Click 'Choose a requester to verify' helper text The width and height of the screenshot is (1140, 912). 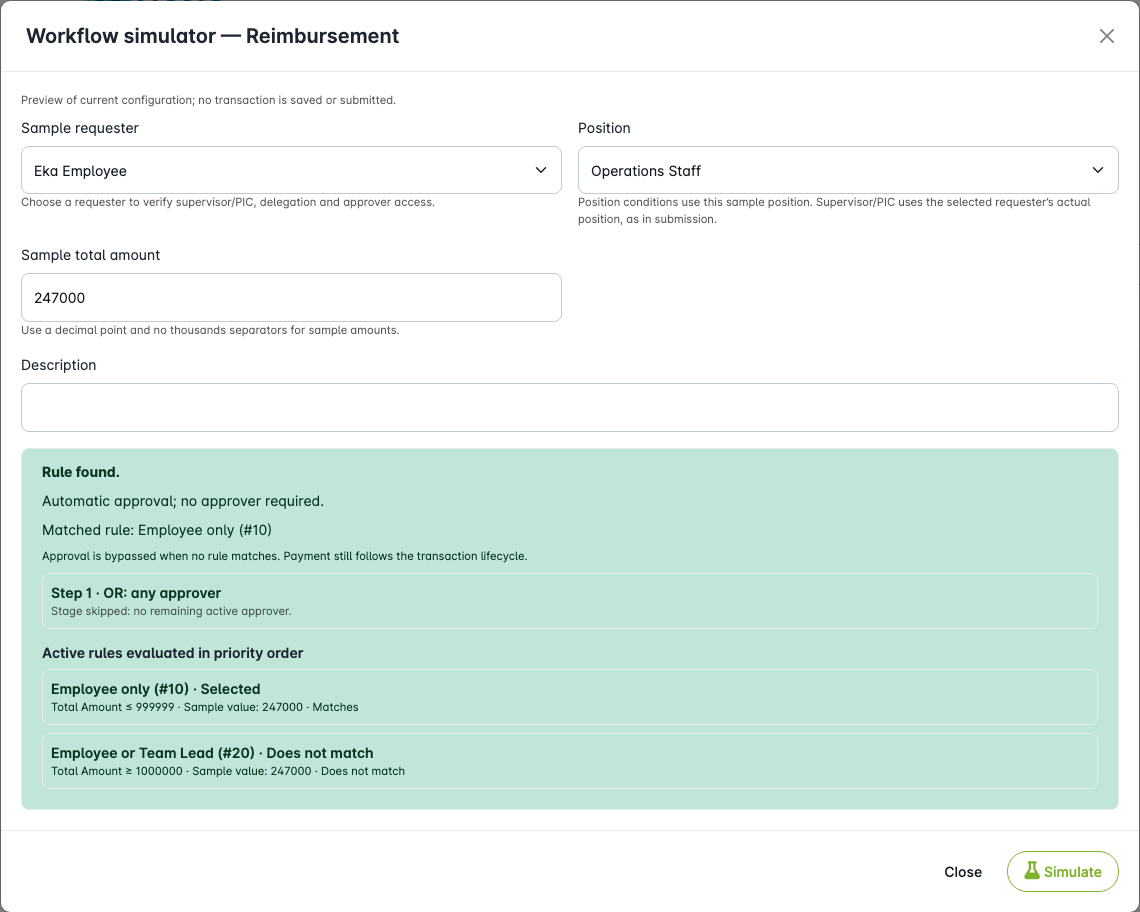point(228,202)
